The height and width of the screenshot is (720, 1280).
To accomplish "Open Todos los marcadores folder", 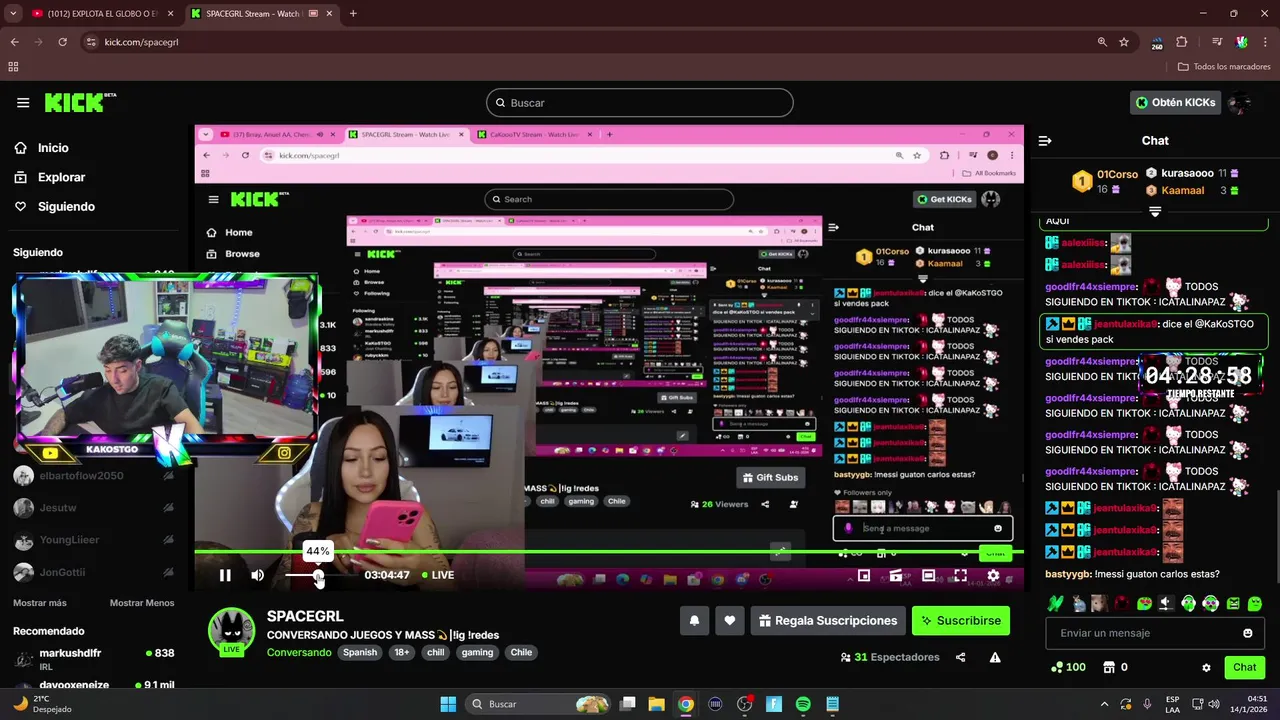I will tap(1224, 67).
